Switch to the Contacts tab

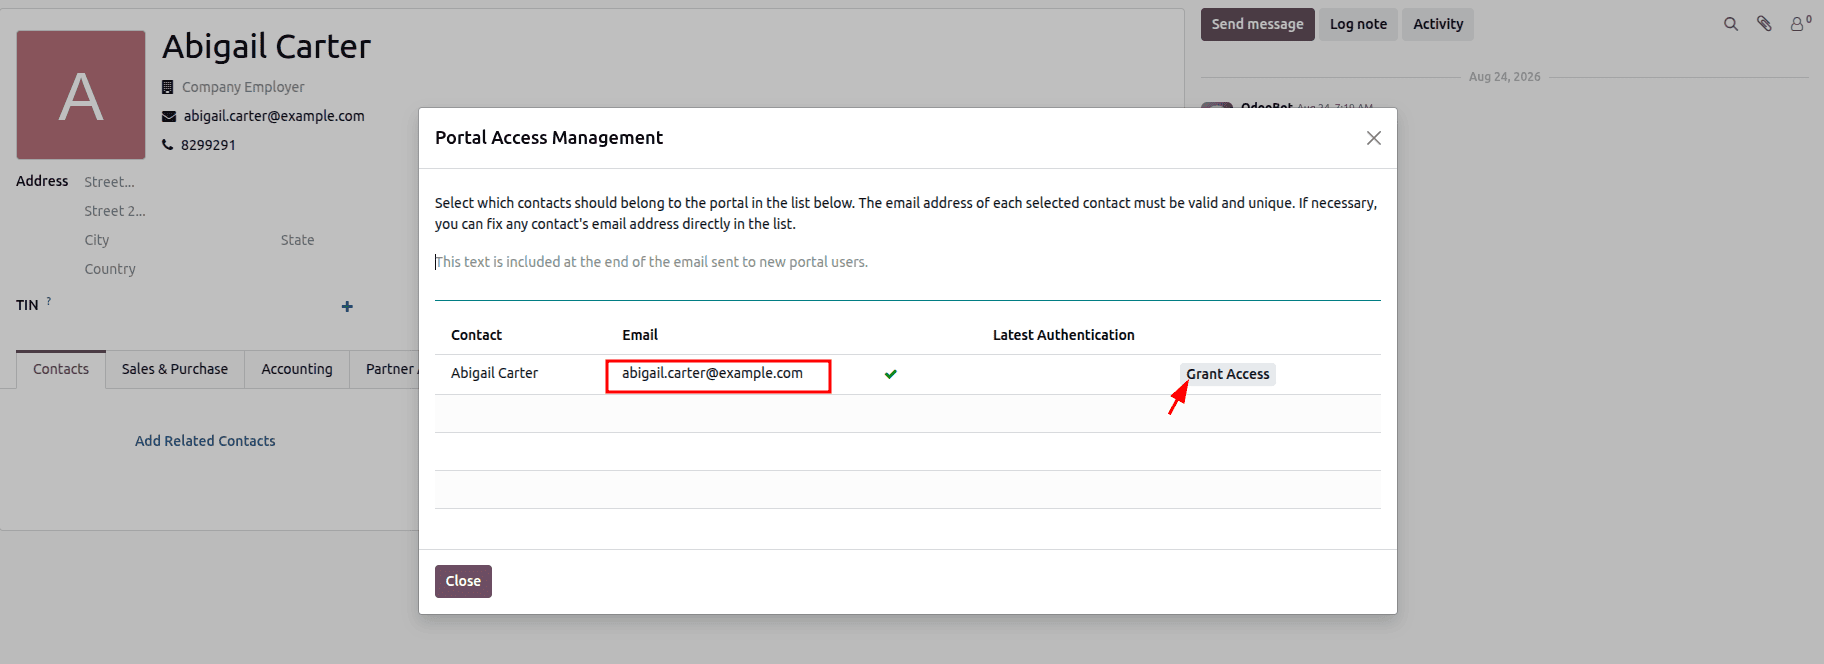pyautogui.click(x=61, y=369)
